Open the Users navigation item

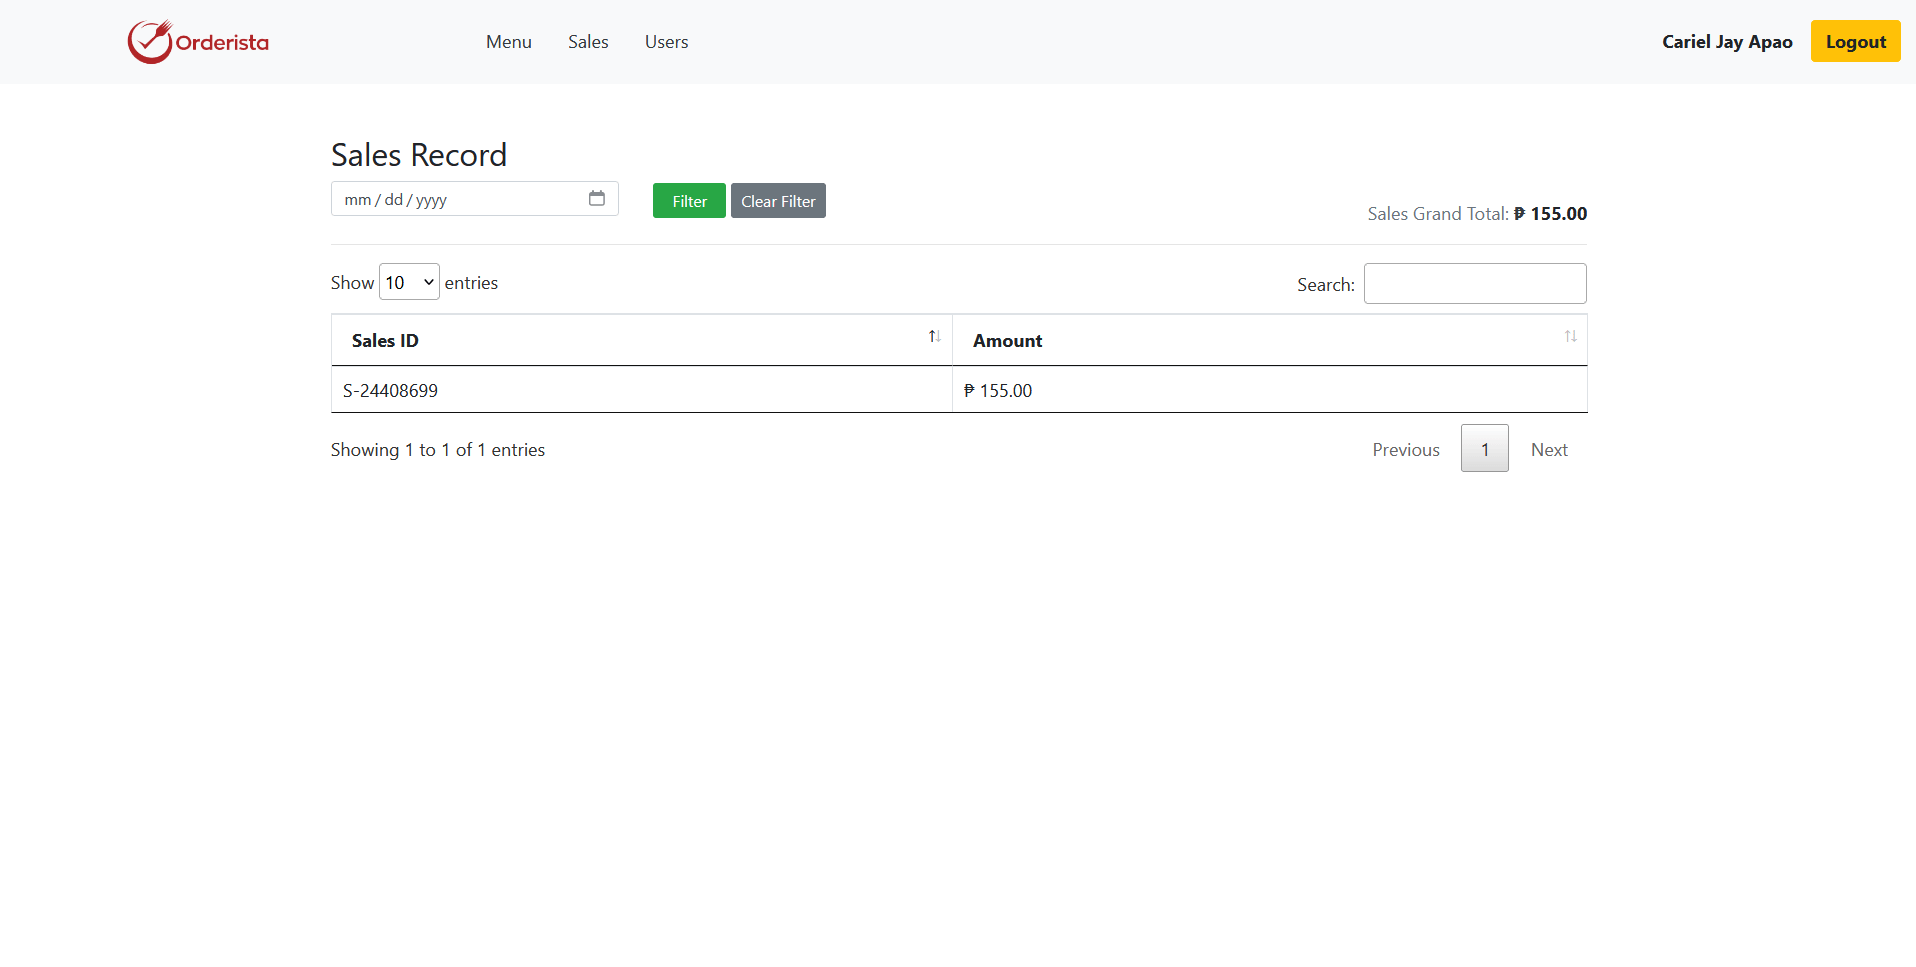[666, 42]
